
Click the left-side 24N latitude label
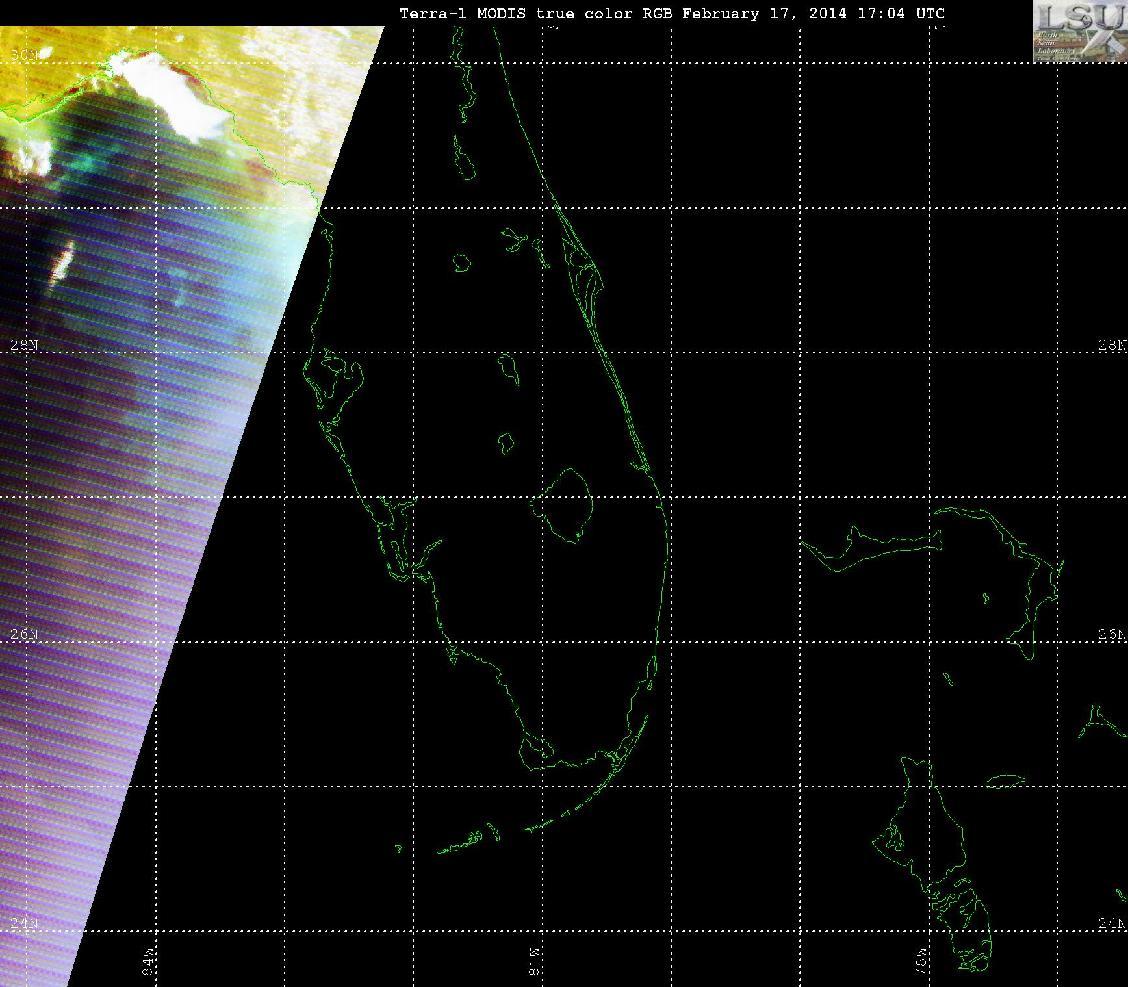24,924
